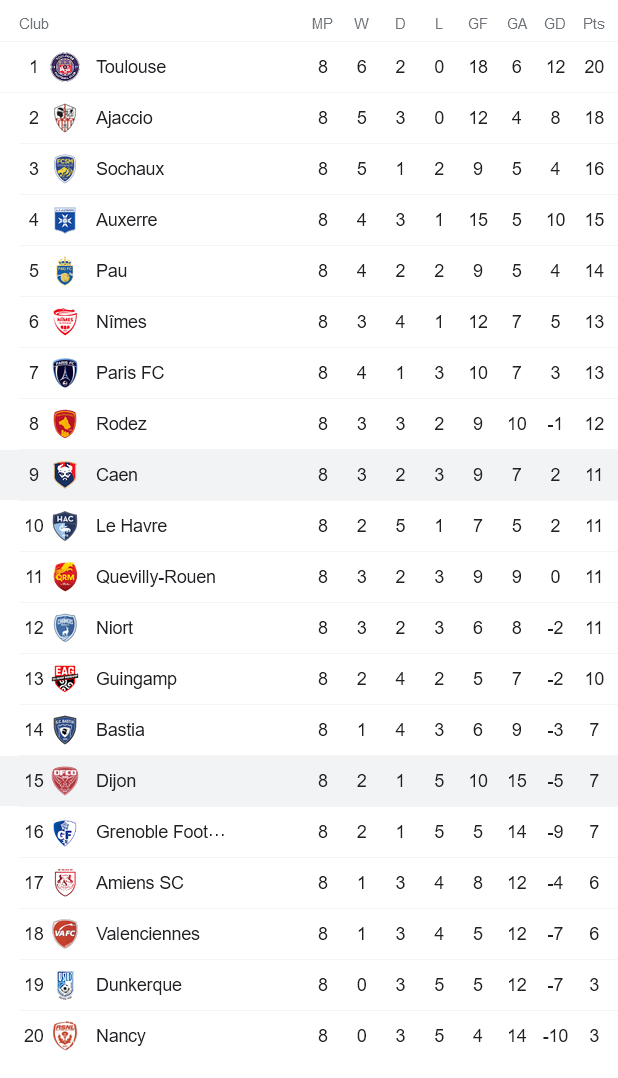Click the Bastia club badge

64,729
